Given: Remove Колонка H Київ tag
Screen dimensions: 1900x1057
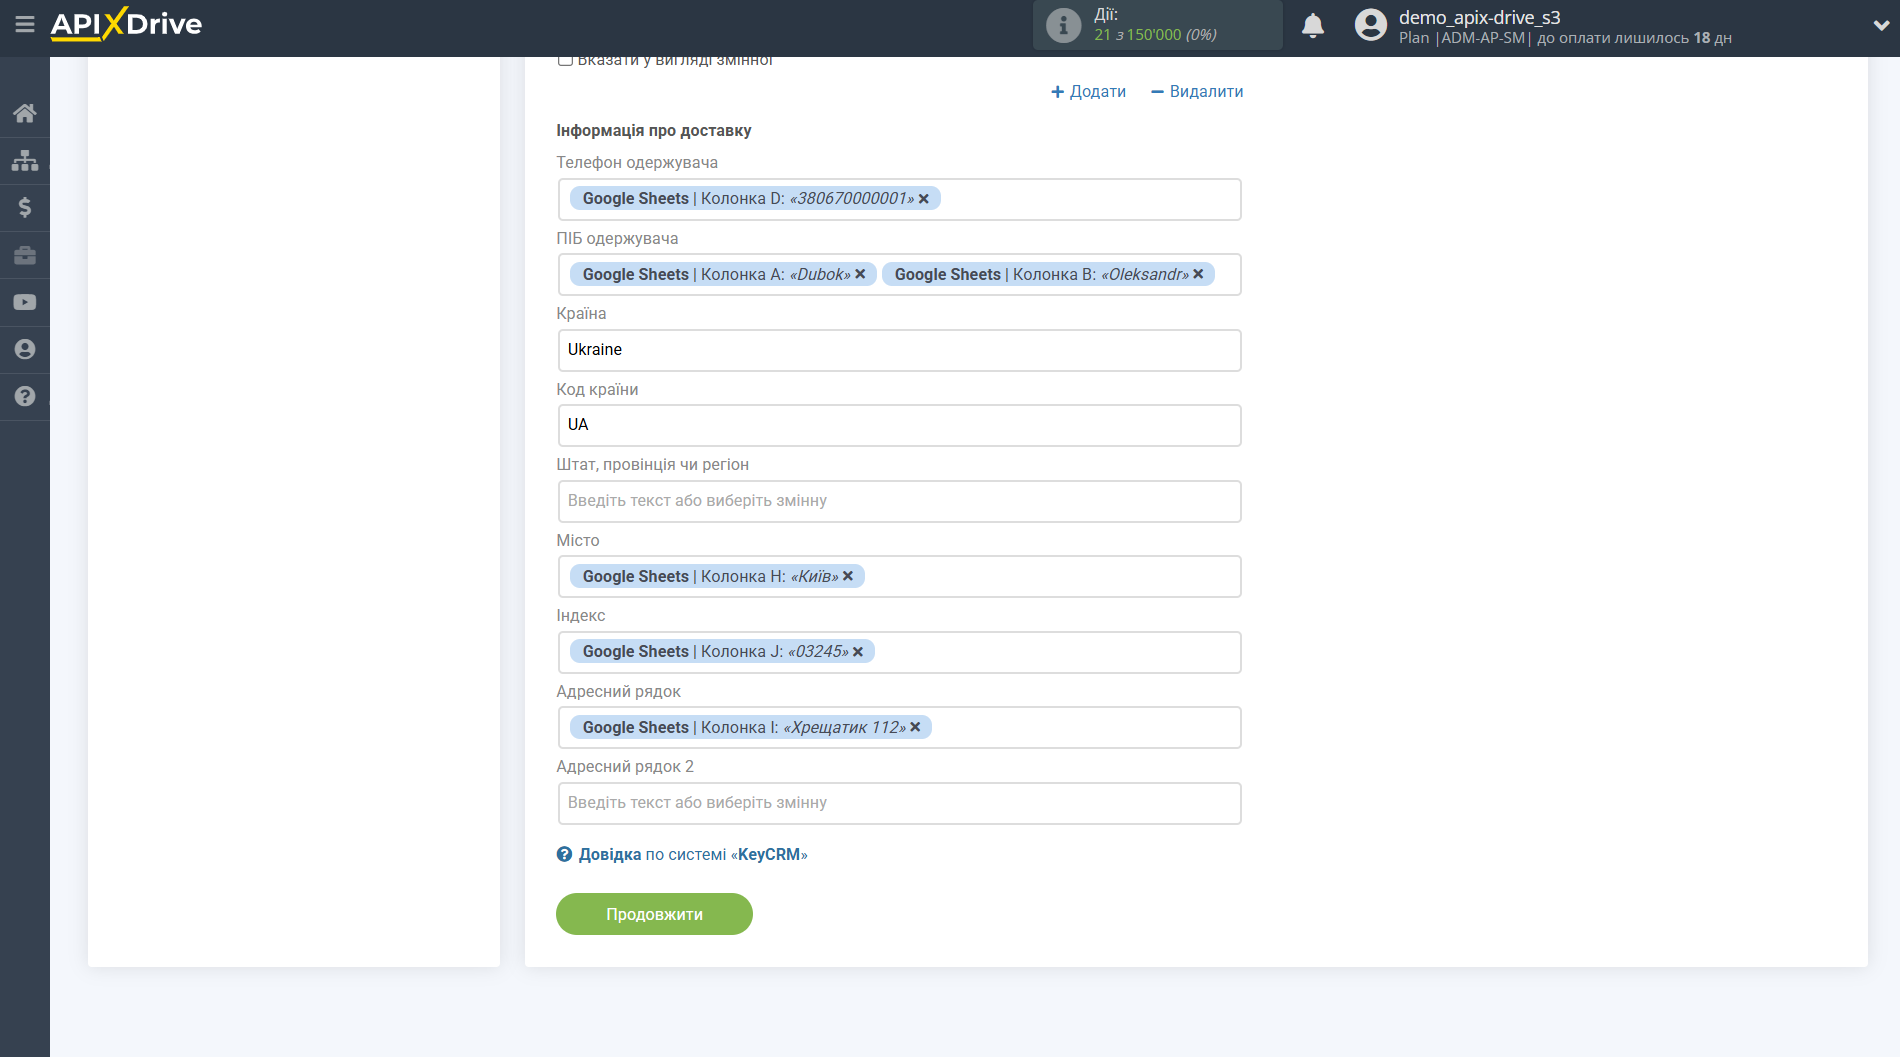Looking at the screenshot, I should (x=848, y=576).
